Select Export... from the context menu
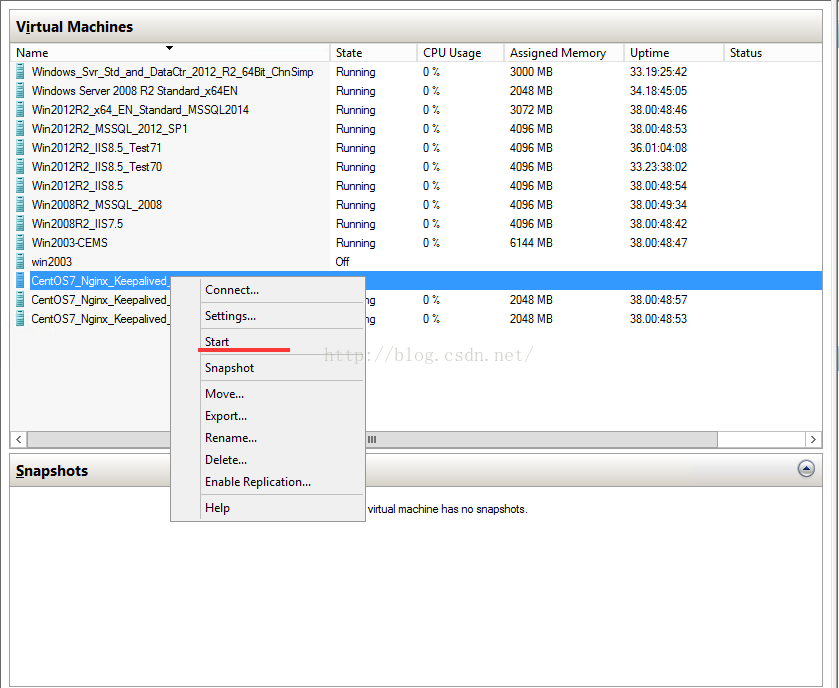This screenshot has width=839, height=688. point(225,416)
